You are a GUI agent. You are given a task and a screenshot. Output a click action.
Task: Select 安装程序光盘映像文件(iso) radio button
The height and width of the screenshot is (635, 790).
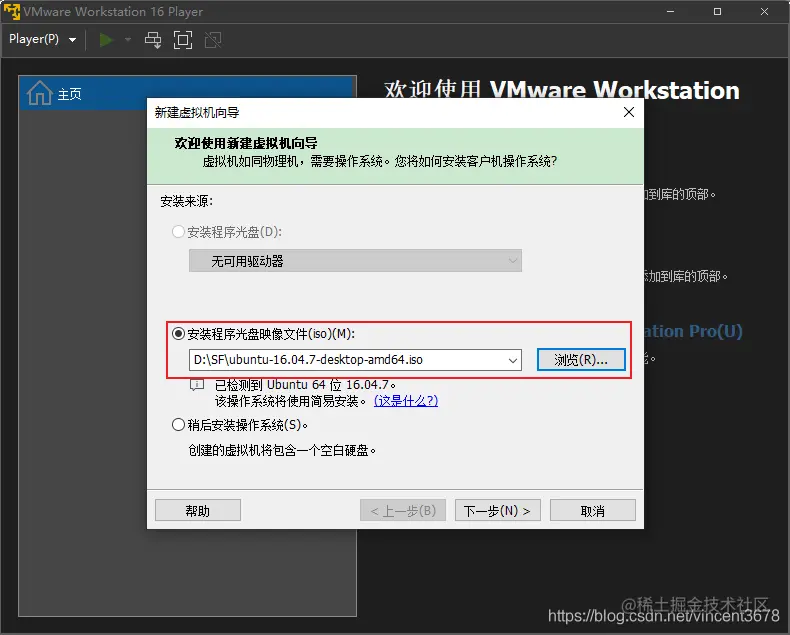click(178, 334)
